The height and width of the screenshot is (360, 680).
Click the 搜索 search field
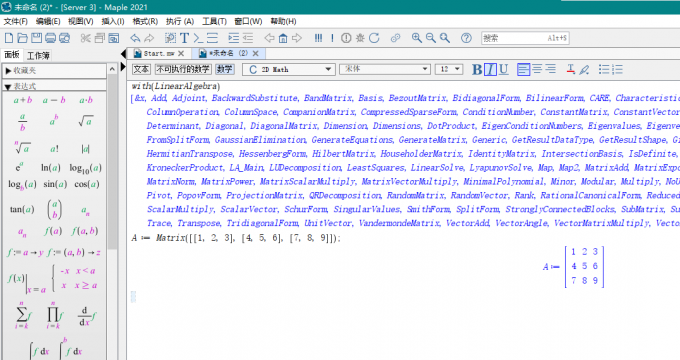(x=525, y=38)
